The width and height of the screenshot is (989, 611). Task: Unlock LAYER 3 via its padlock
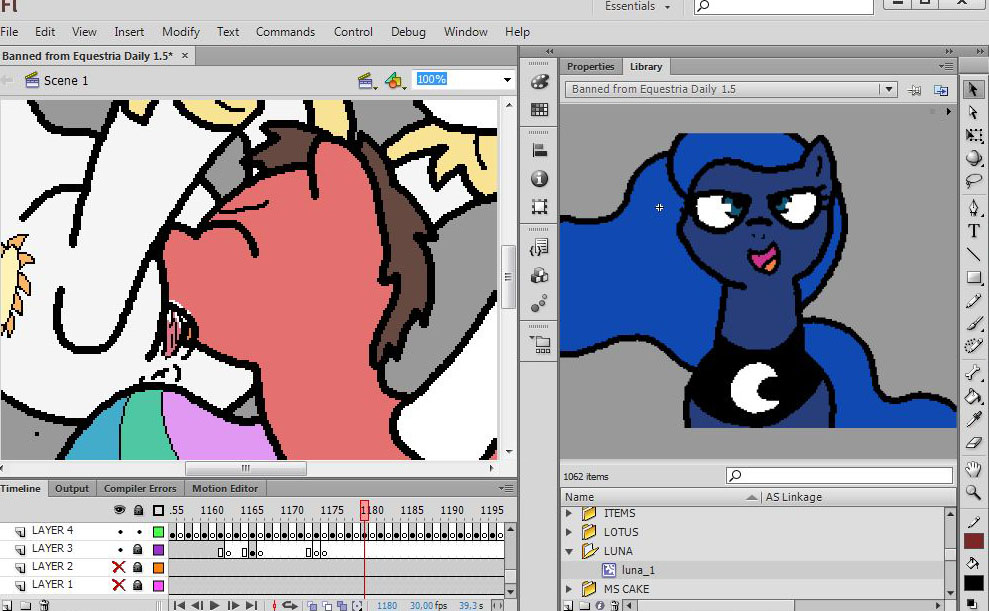138,549
